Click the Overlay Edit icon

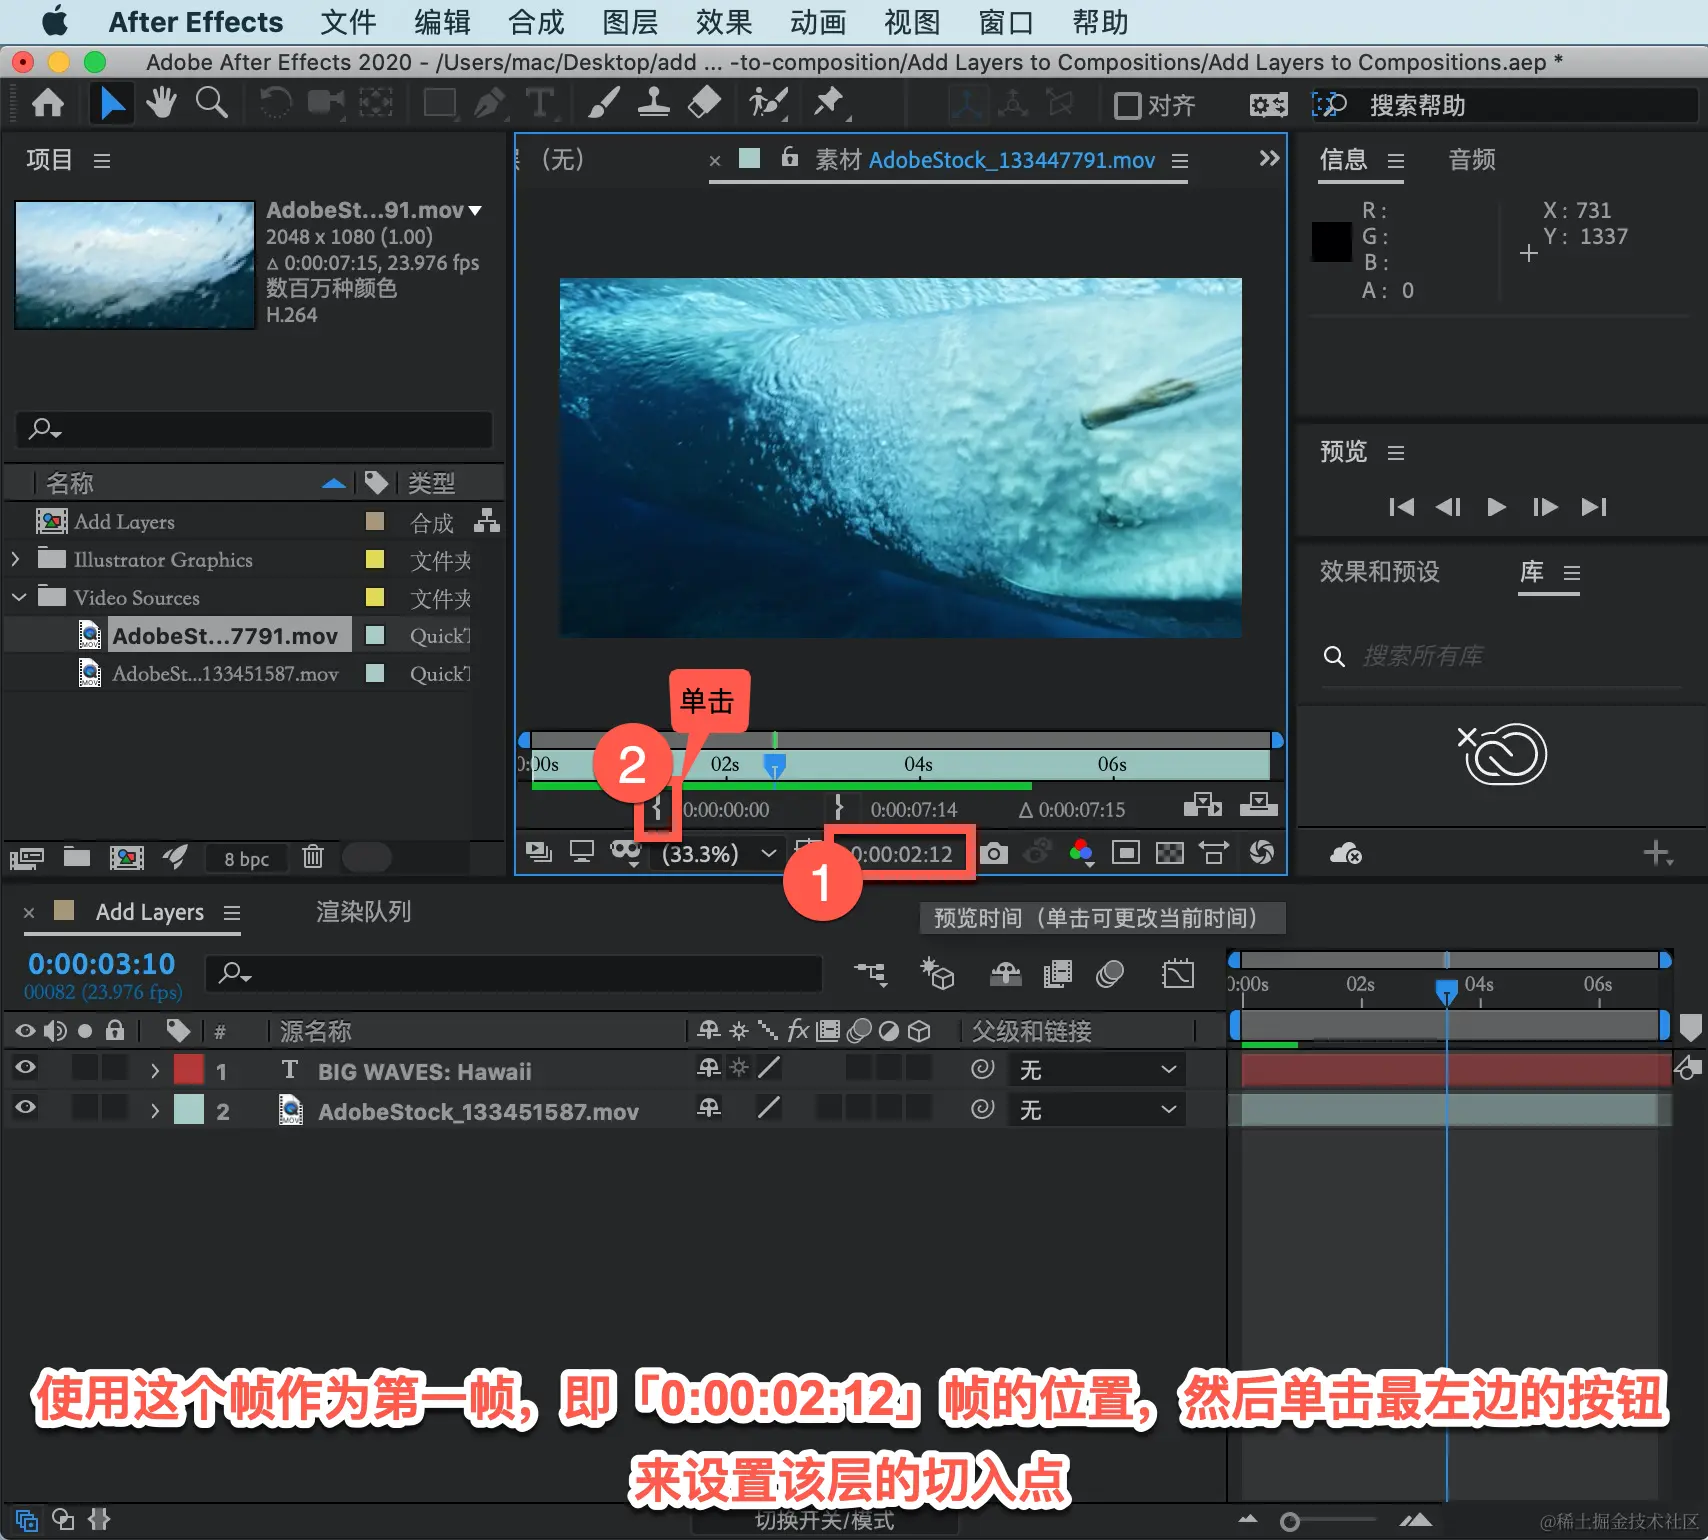[1258, 805]
